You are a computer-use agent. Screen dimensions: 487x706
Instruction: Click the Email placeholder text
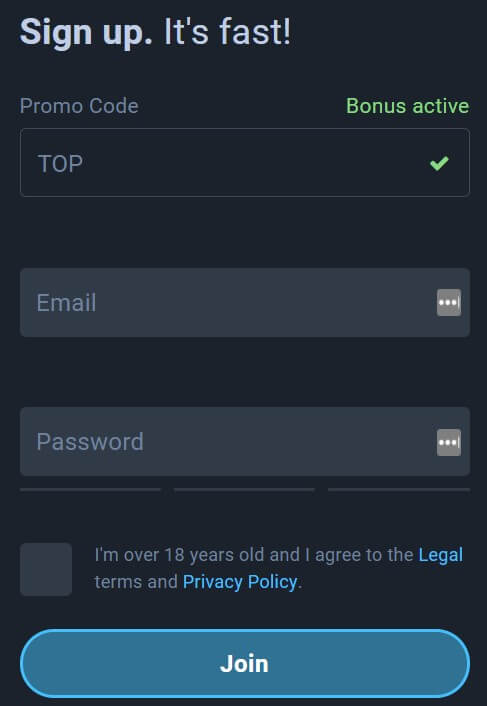[66, 303]
